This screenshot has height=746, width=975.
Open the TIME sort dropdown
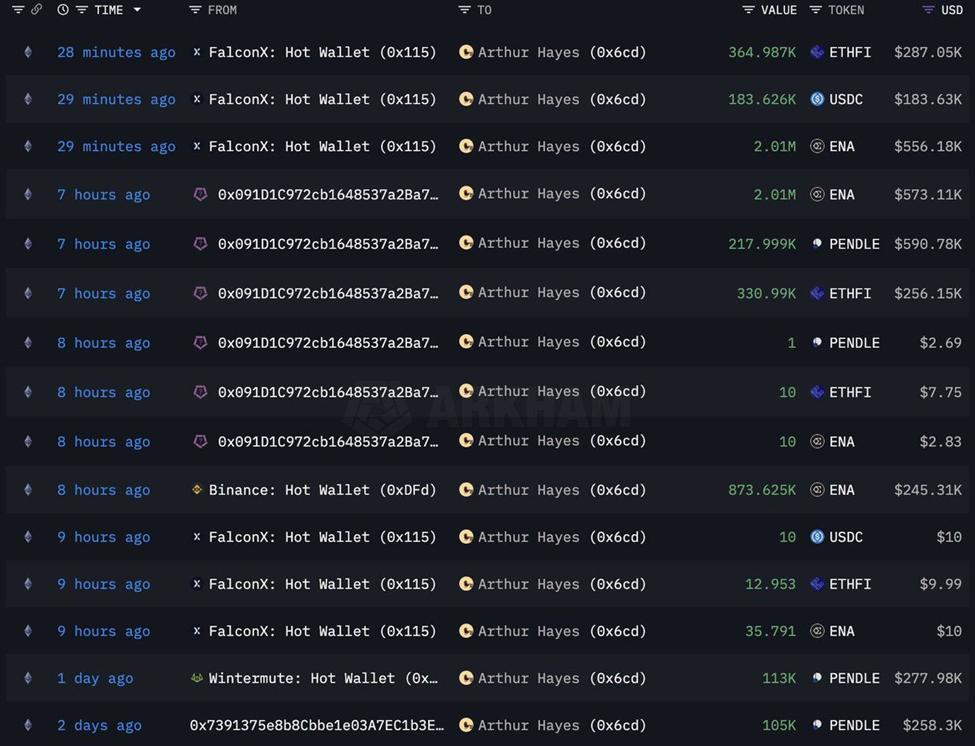click(137, 10)
